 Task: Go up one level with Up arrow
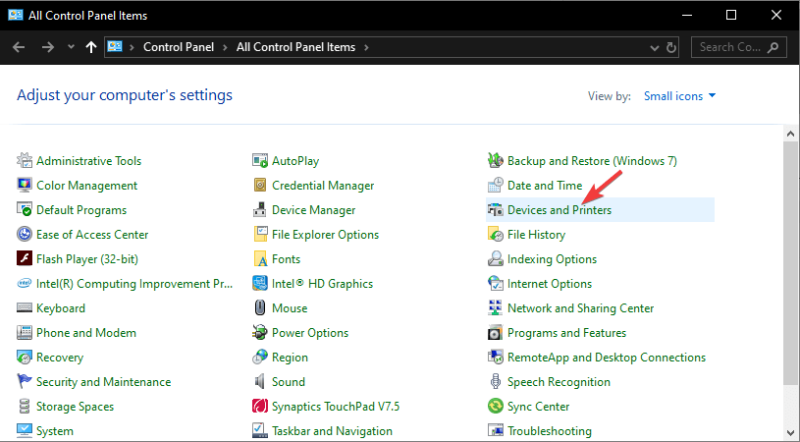[x=91, y=47]
